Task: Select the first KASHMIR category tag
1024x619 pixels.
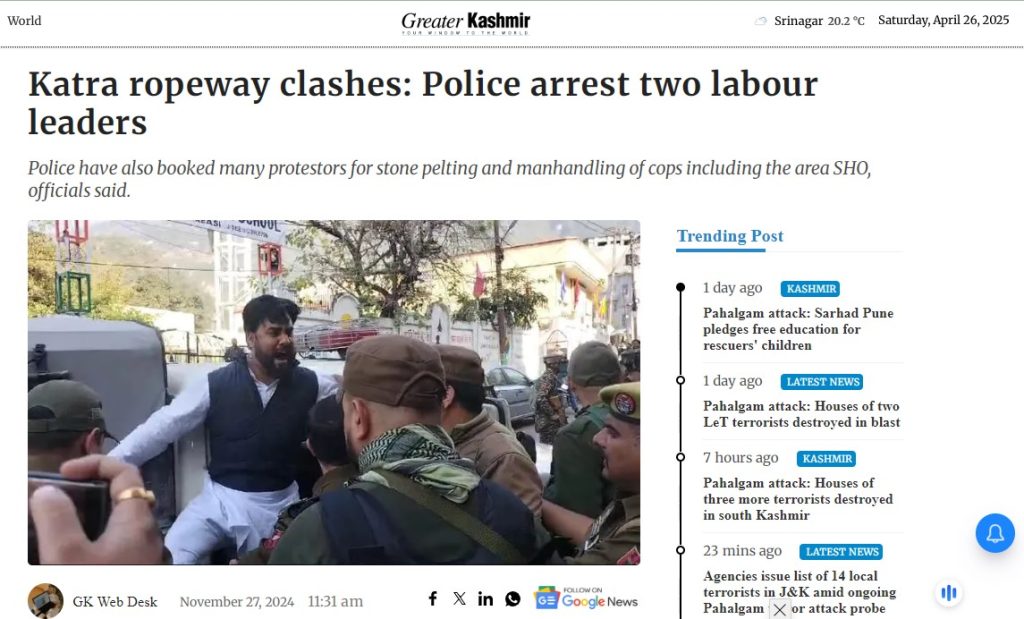Action: point(810,289)
